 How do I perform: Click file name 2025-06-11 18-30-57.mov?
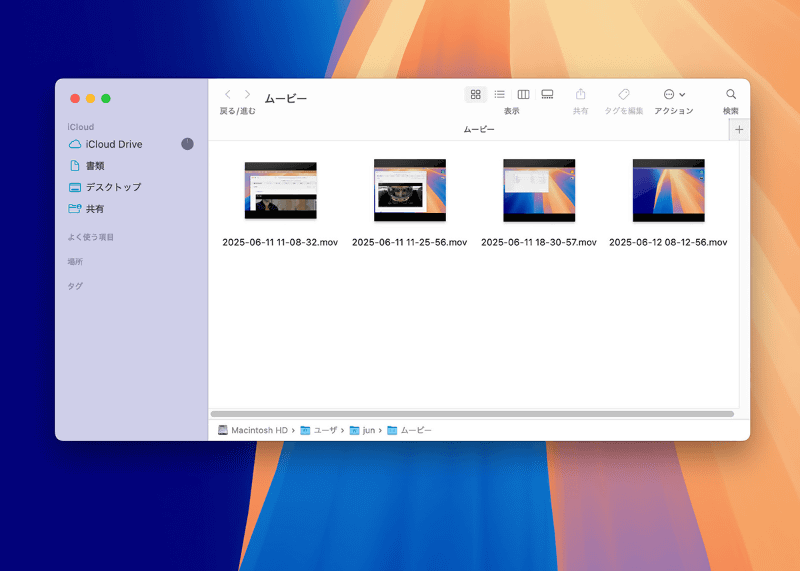(539, 242)
